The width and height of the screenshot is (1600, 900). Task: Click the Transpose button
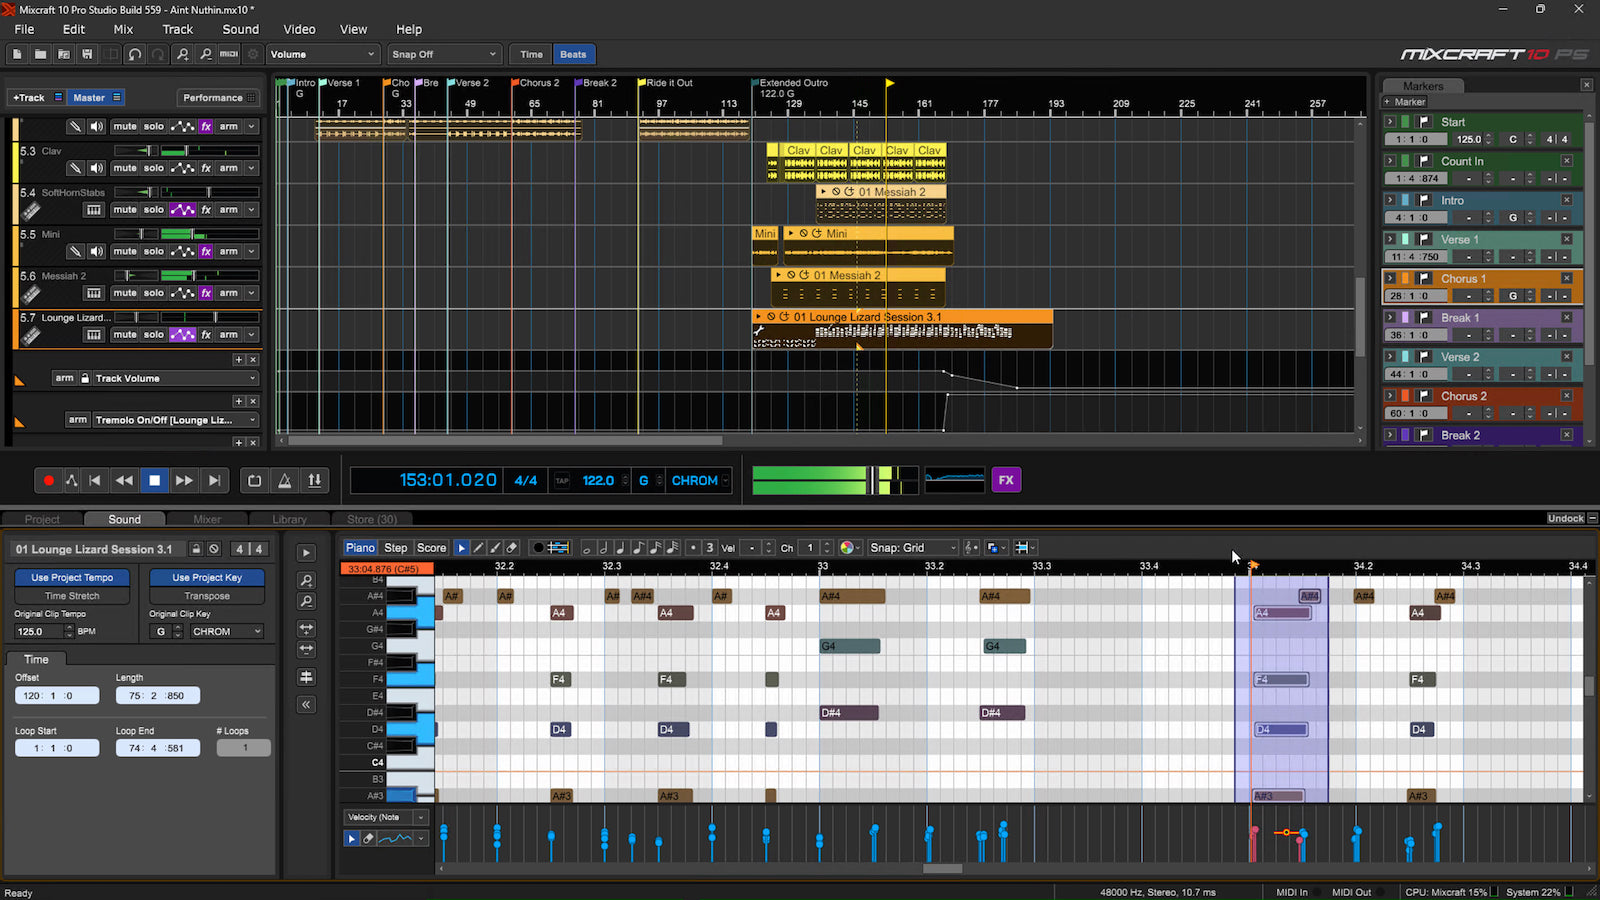206,595
